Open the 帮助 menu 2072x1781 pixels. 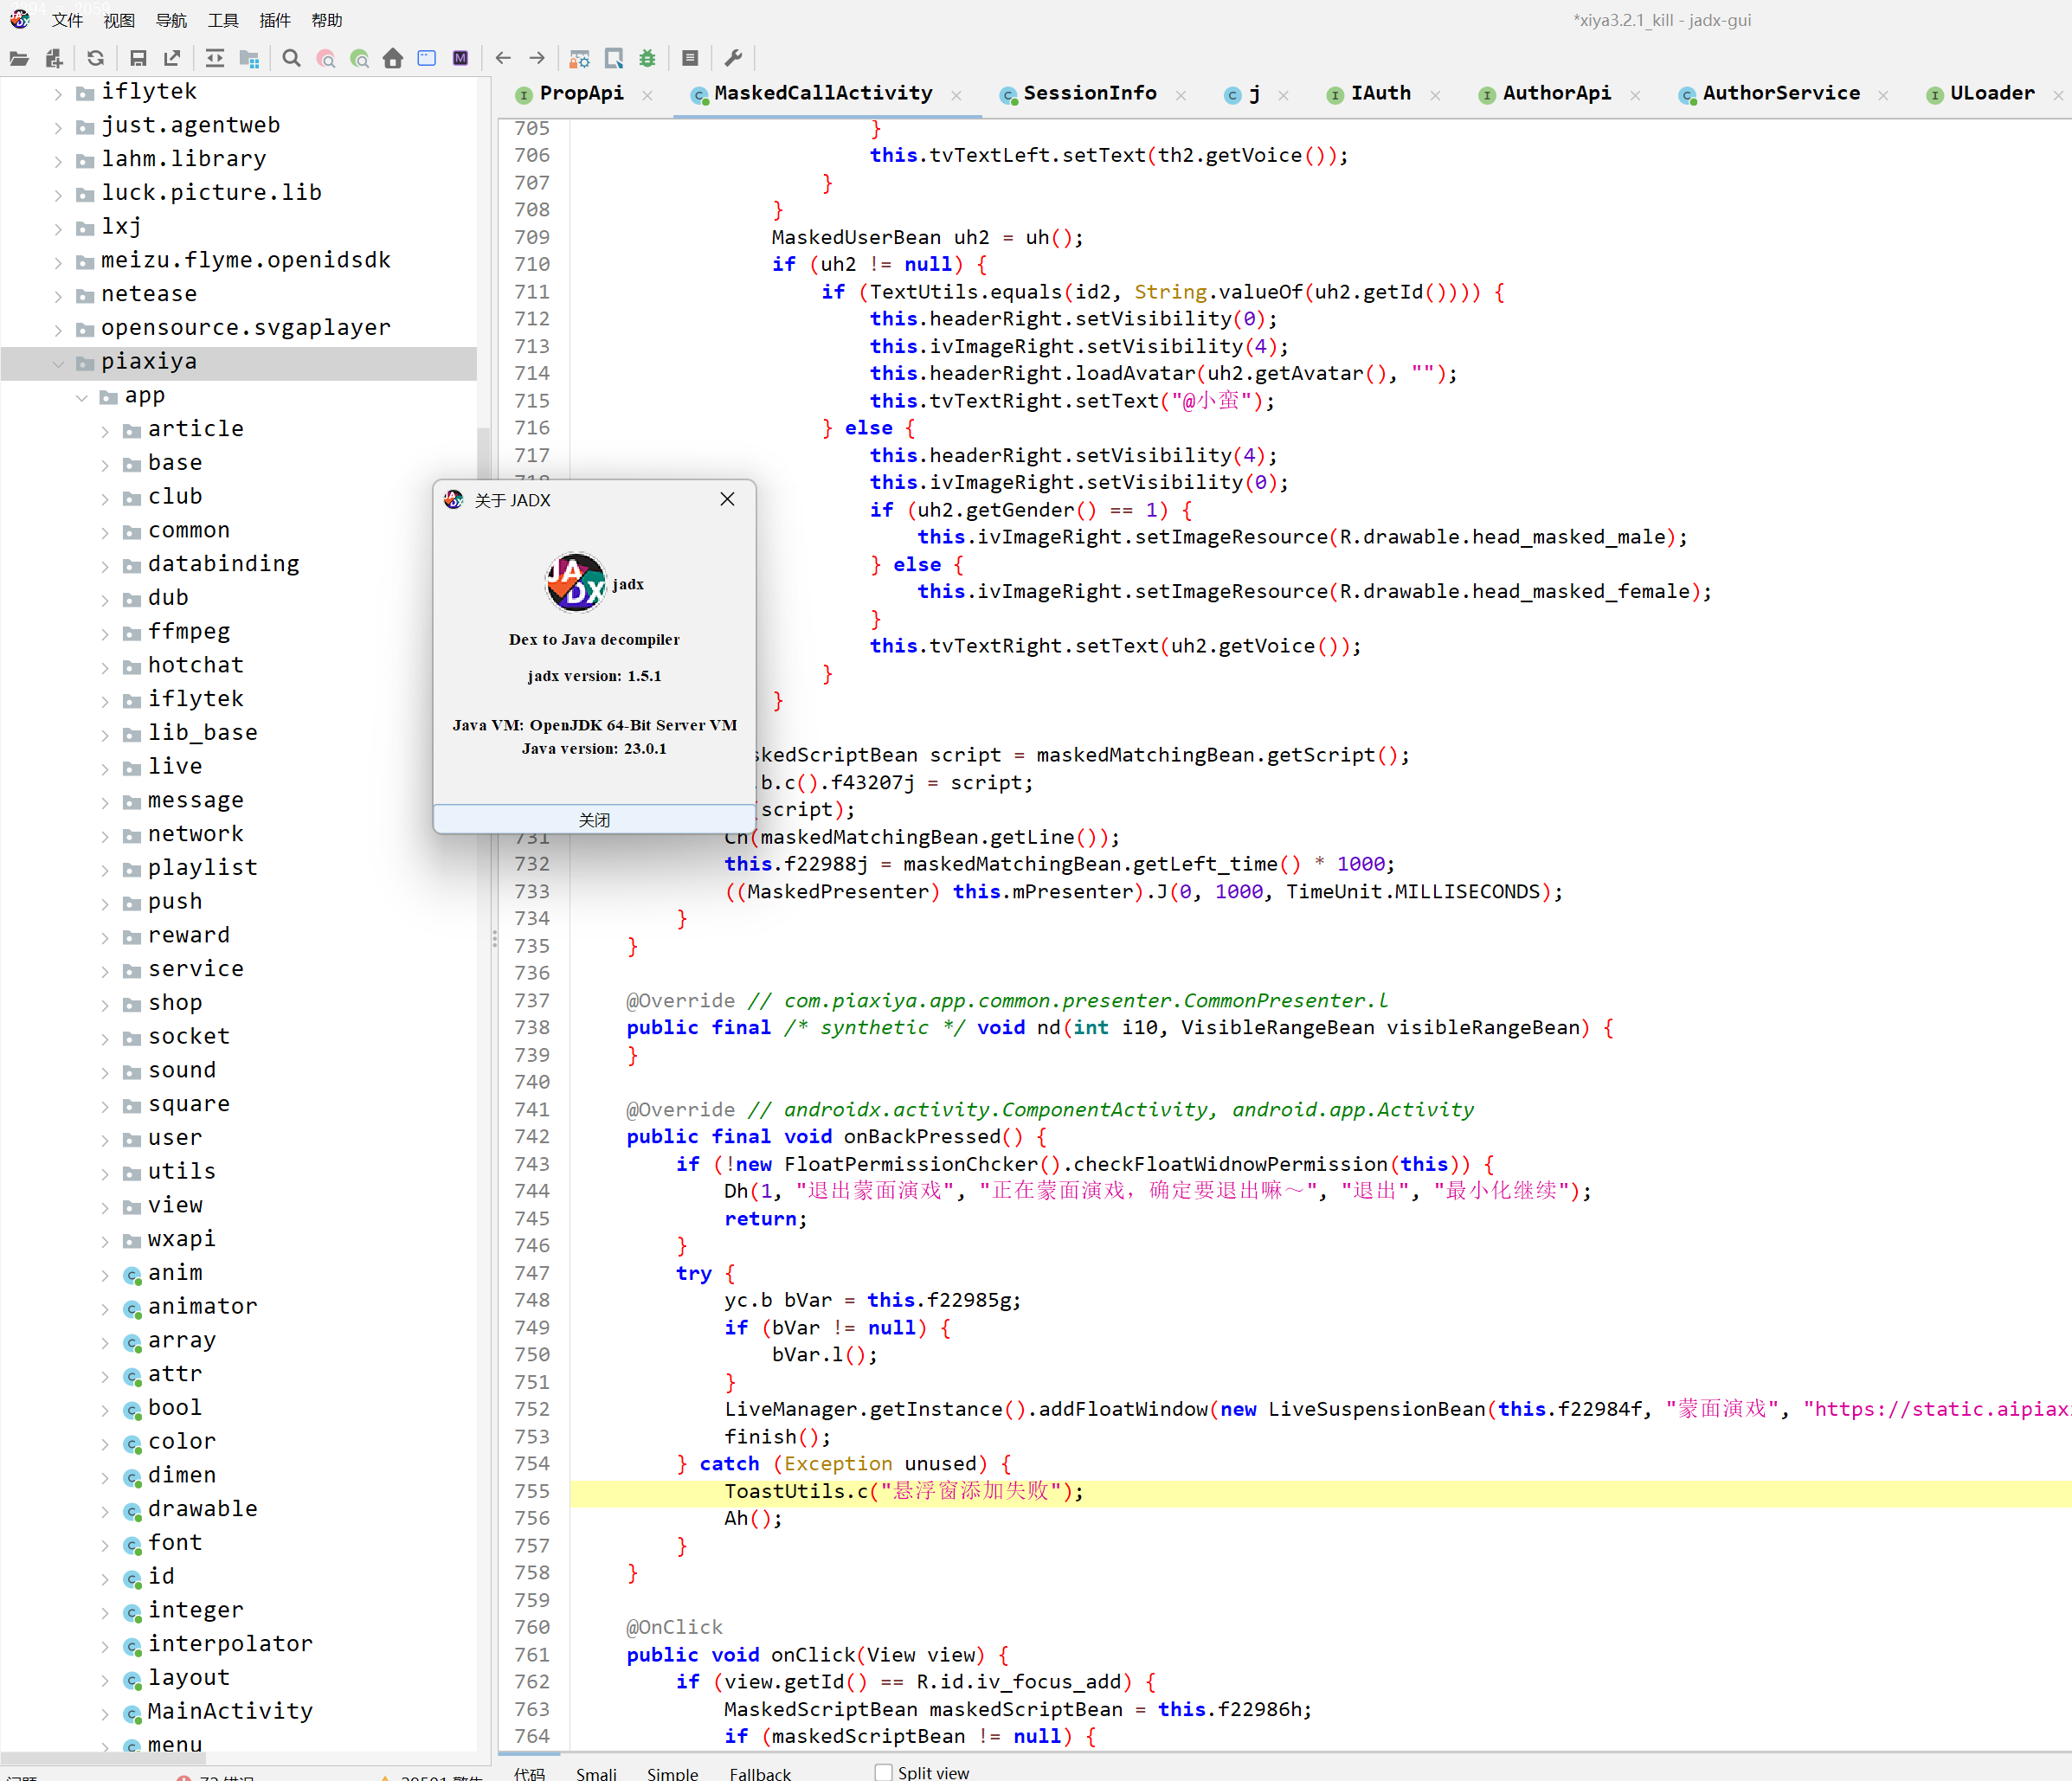327,20
